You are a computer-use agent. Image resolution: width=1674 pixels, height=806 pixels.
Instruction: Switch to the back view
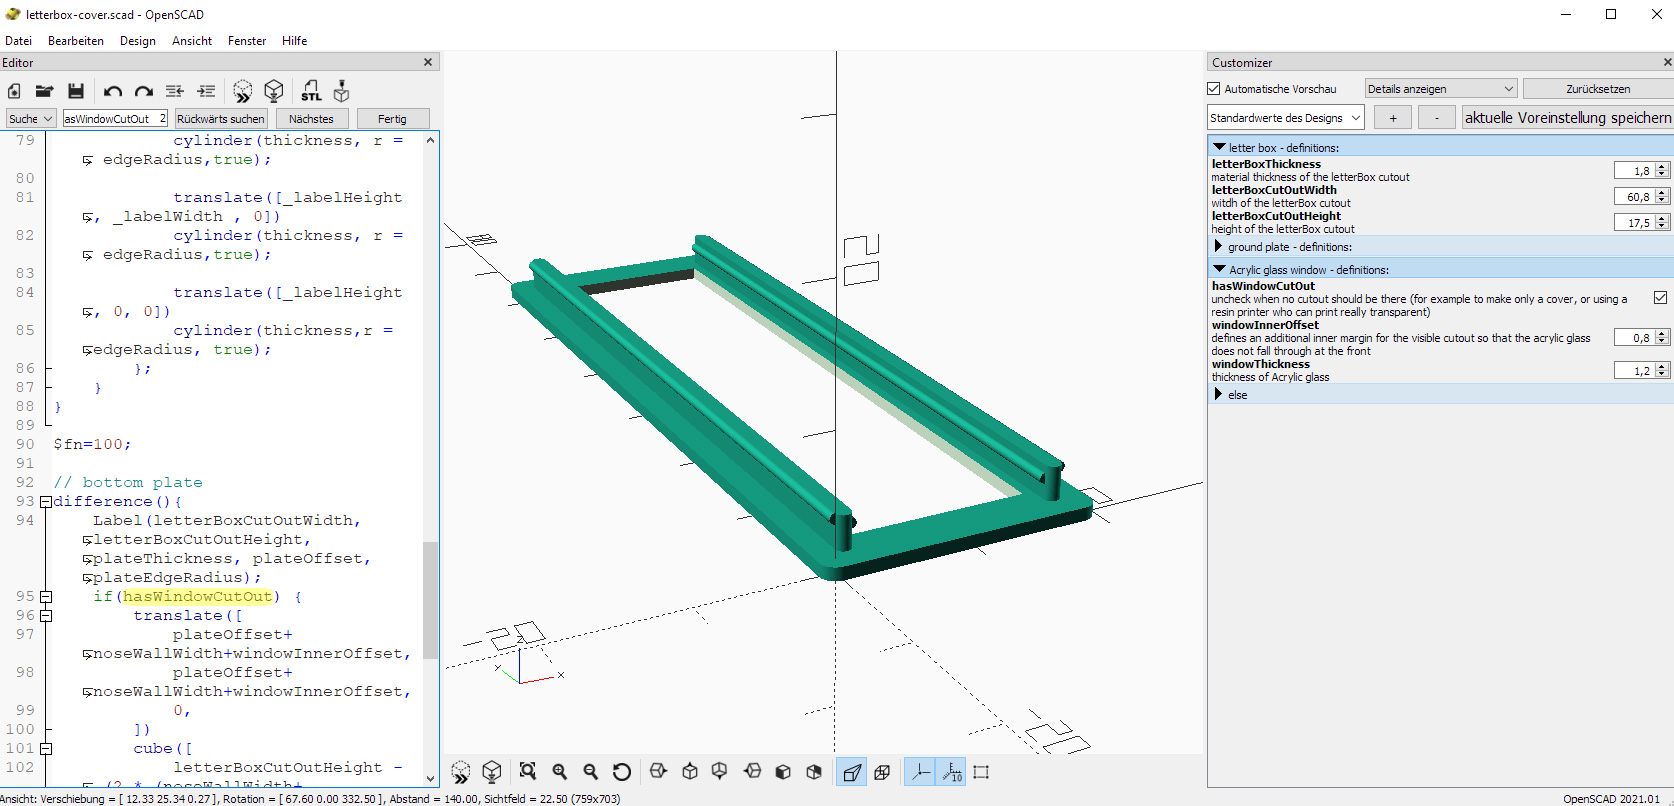pyautogui.click(x=814, y=771)
